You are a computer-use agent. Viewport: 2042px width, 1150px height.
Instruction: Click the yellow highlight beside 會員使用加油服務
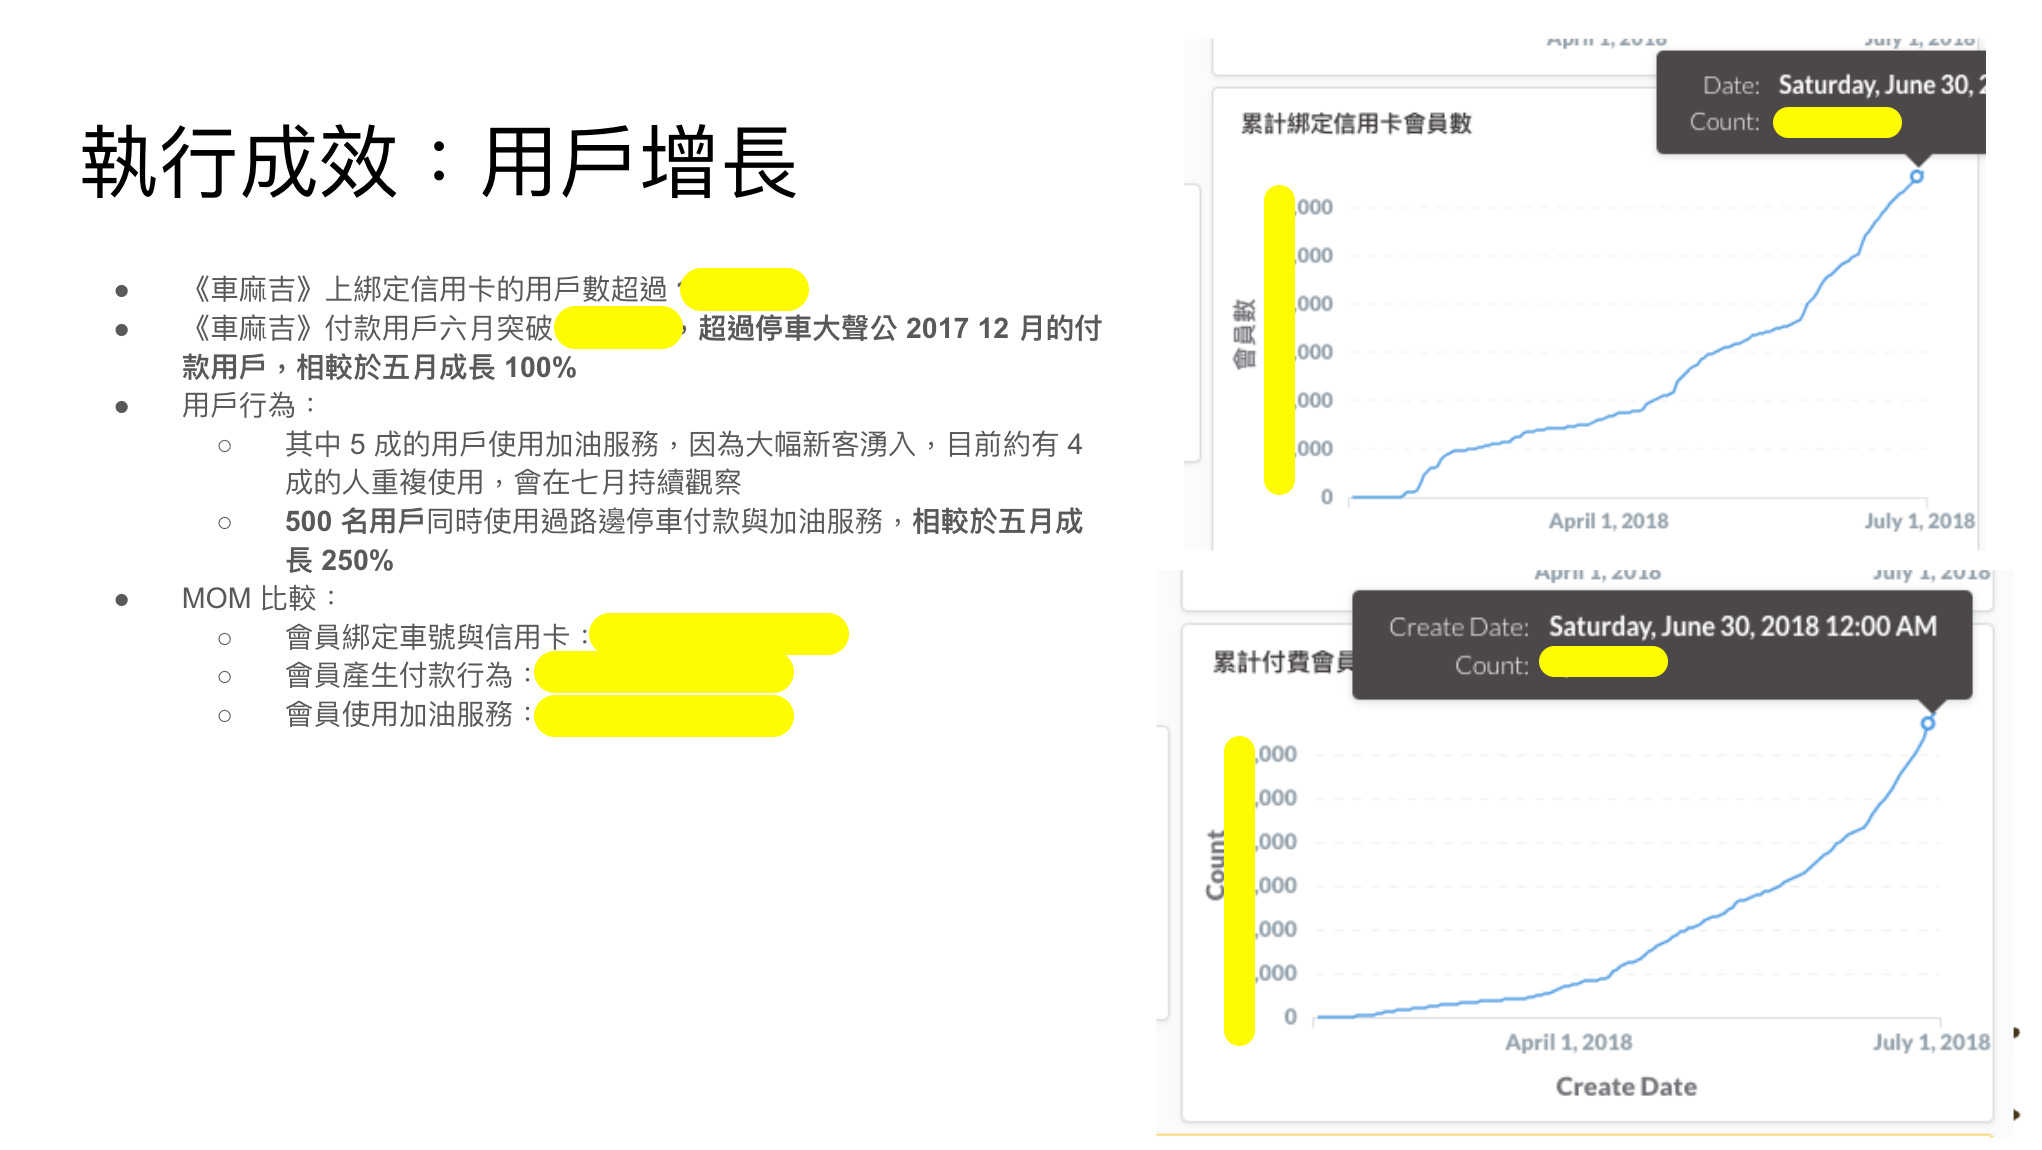click(x=664, y=716)
